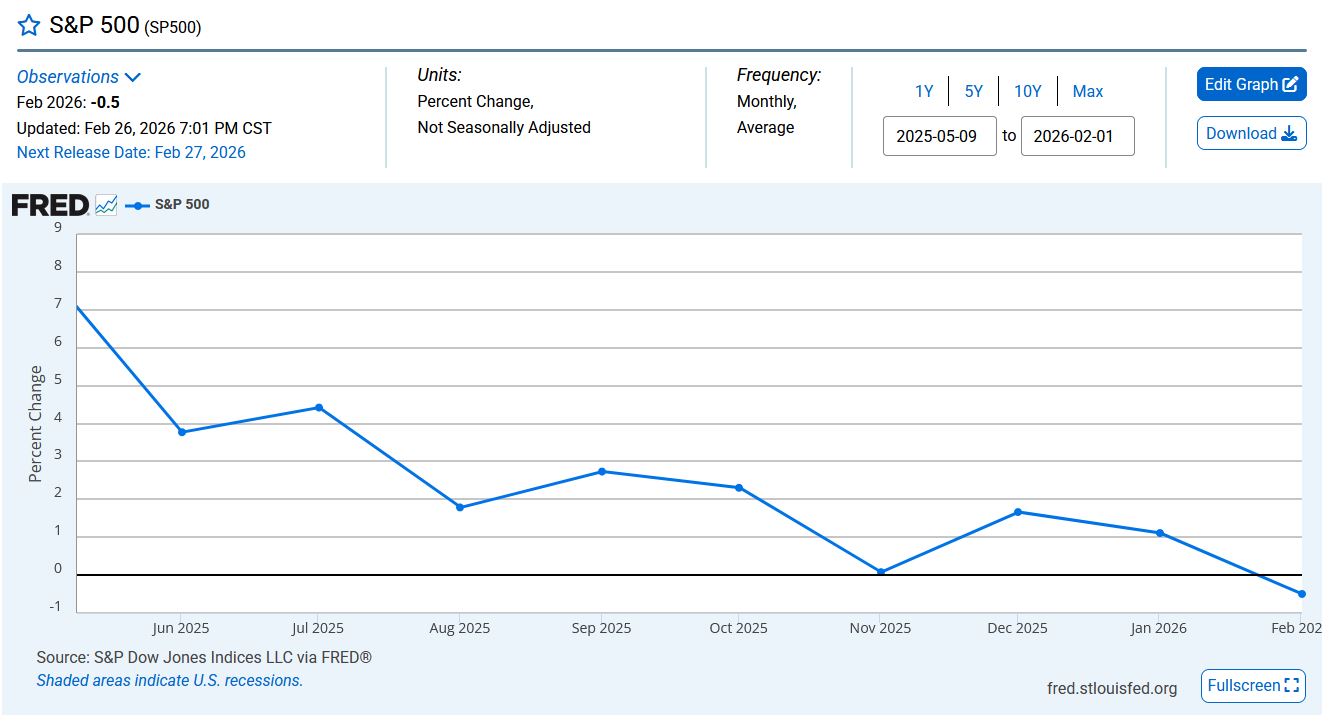Viewport: 1332px width, 725px height.
Task: Click the favorite star icon beside S&P 500
Action: 29,26
